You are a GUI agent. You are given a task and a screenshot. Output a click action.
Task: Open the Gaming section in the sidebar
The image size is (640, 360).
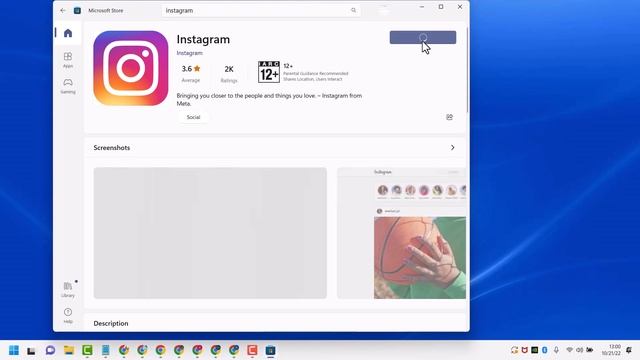[x=68, y=86]
